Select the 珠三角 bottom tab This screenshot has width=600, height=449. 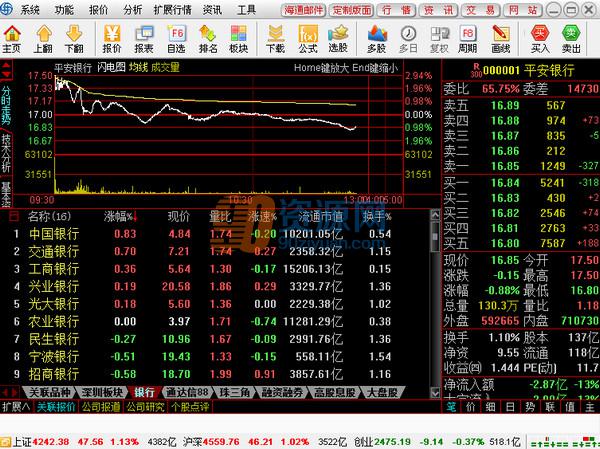click(234, 392)
